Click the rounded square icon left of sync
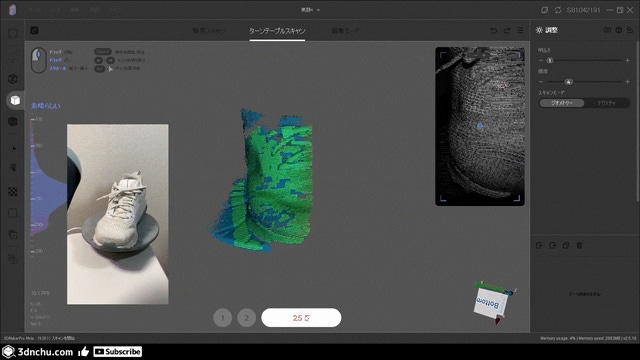 544,10
